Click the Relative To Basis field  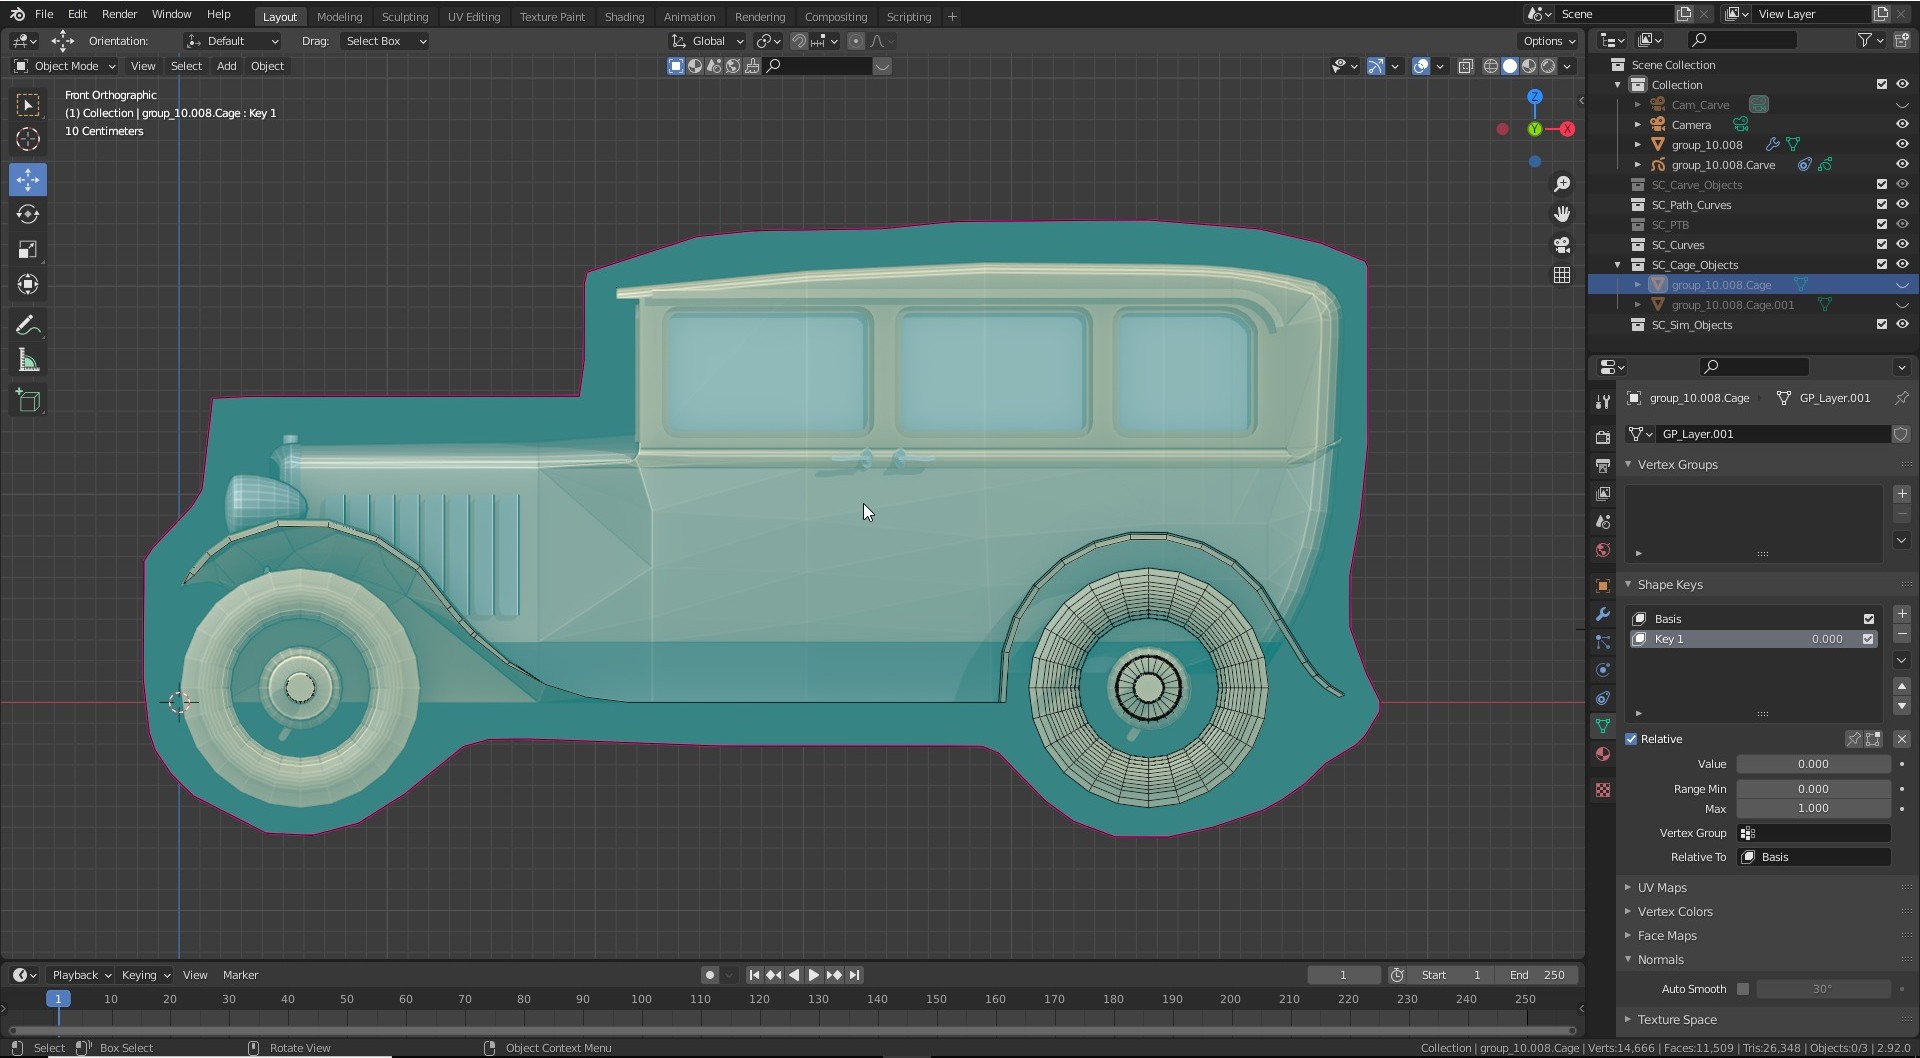1814,857
